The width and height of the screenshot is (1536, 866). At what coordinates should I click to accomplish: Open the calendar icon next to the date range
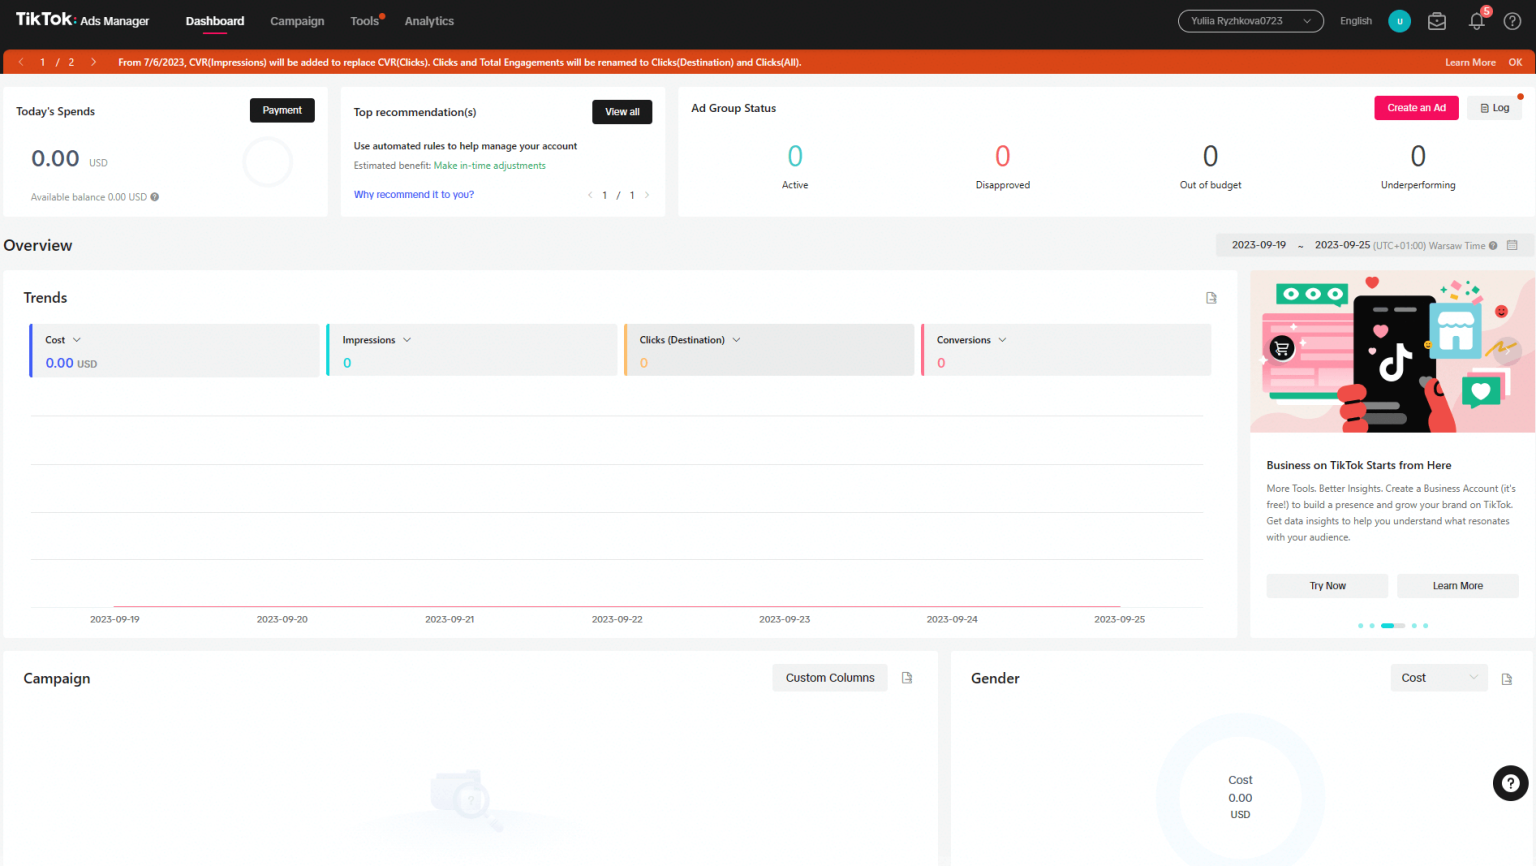(1513, 244)
